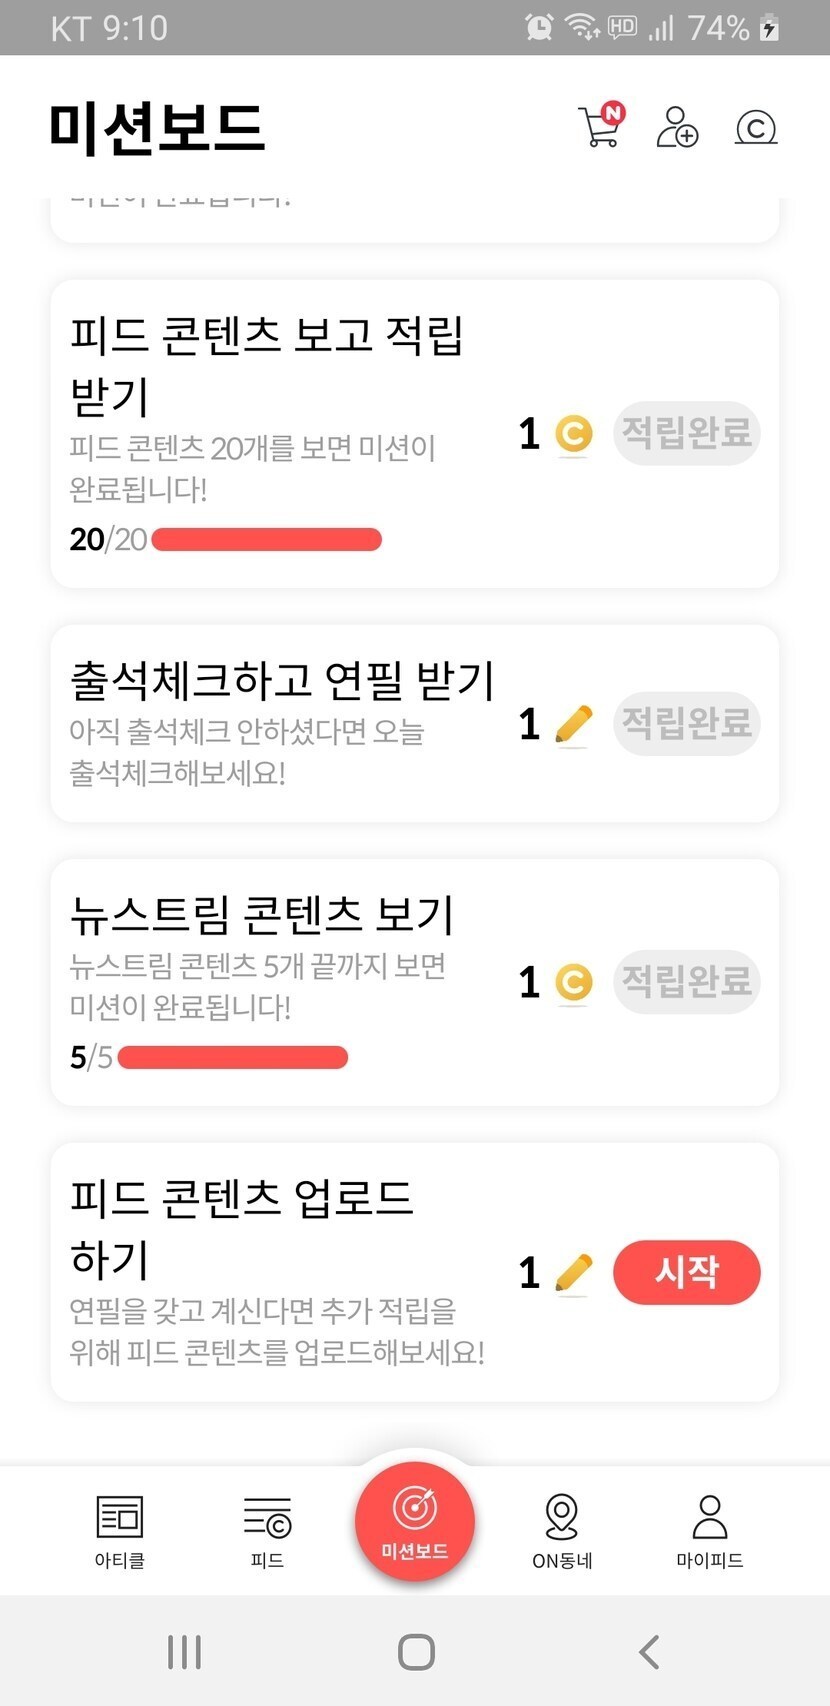The width and height of the screenshot is (830, 1706).
Task: Open the coin balance icon
Action: (x=756, y=127)
